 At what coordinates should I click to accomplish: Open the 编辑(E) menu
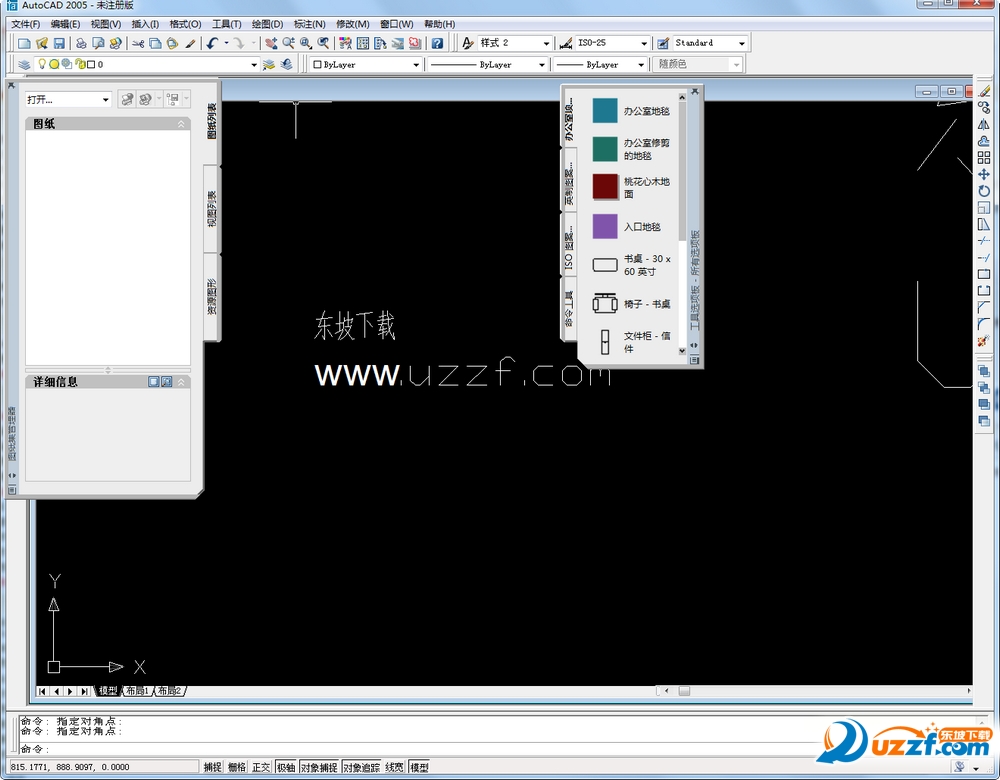65,24
